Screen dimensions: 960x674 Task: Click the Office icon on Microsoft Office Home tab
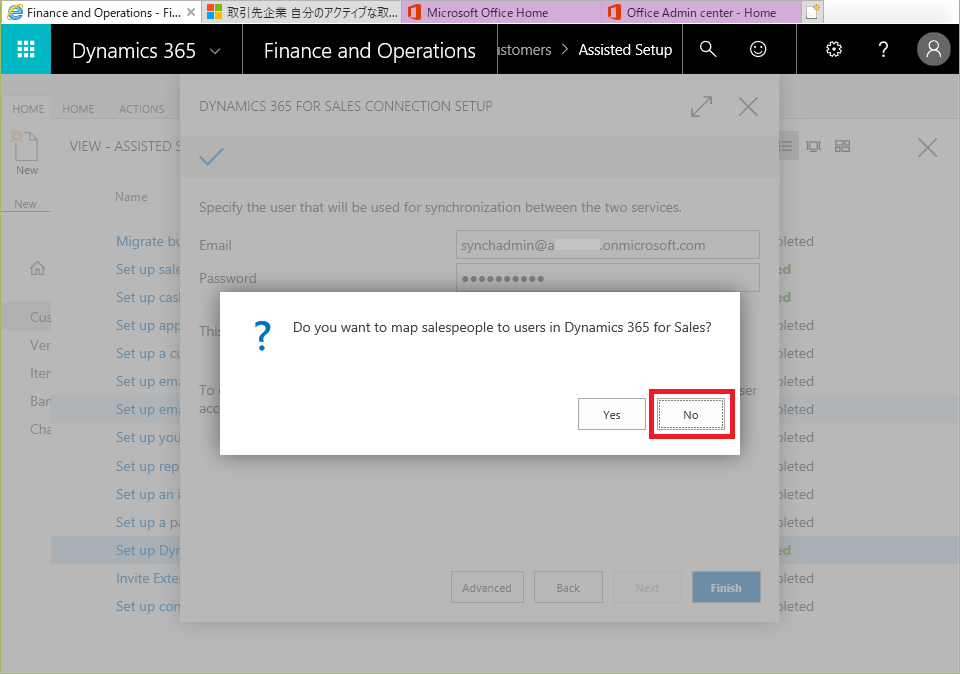414,12
